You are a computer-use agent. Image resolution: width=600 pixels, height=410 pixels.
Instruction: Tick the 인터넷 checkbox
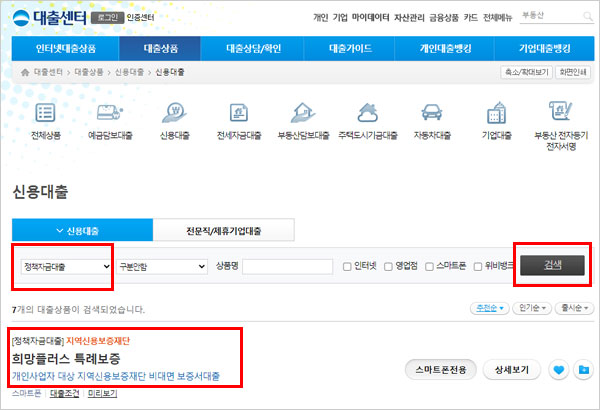point(347,266)
